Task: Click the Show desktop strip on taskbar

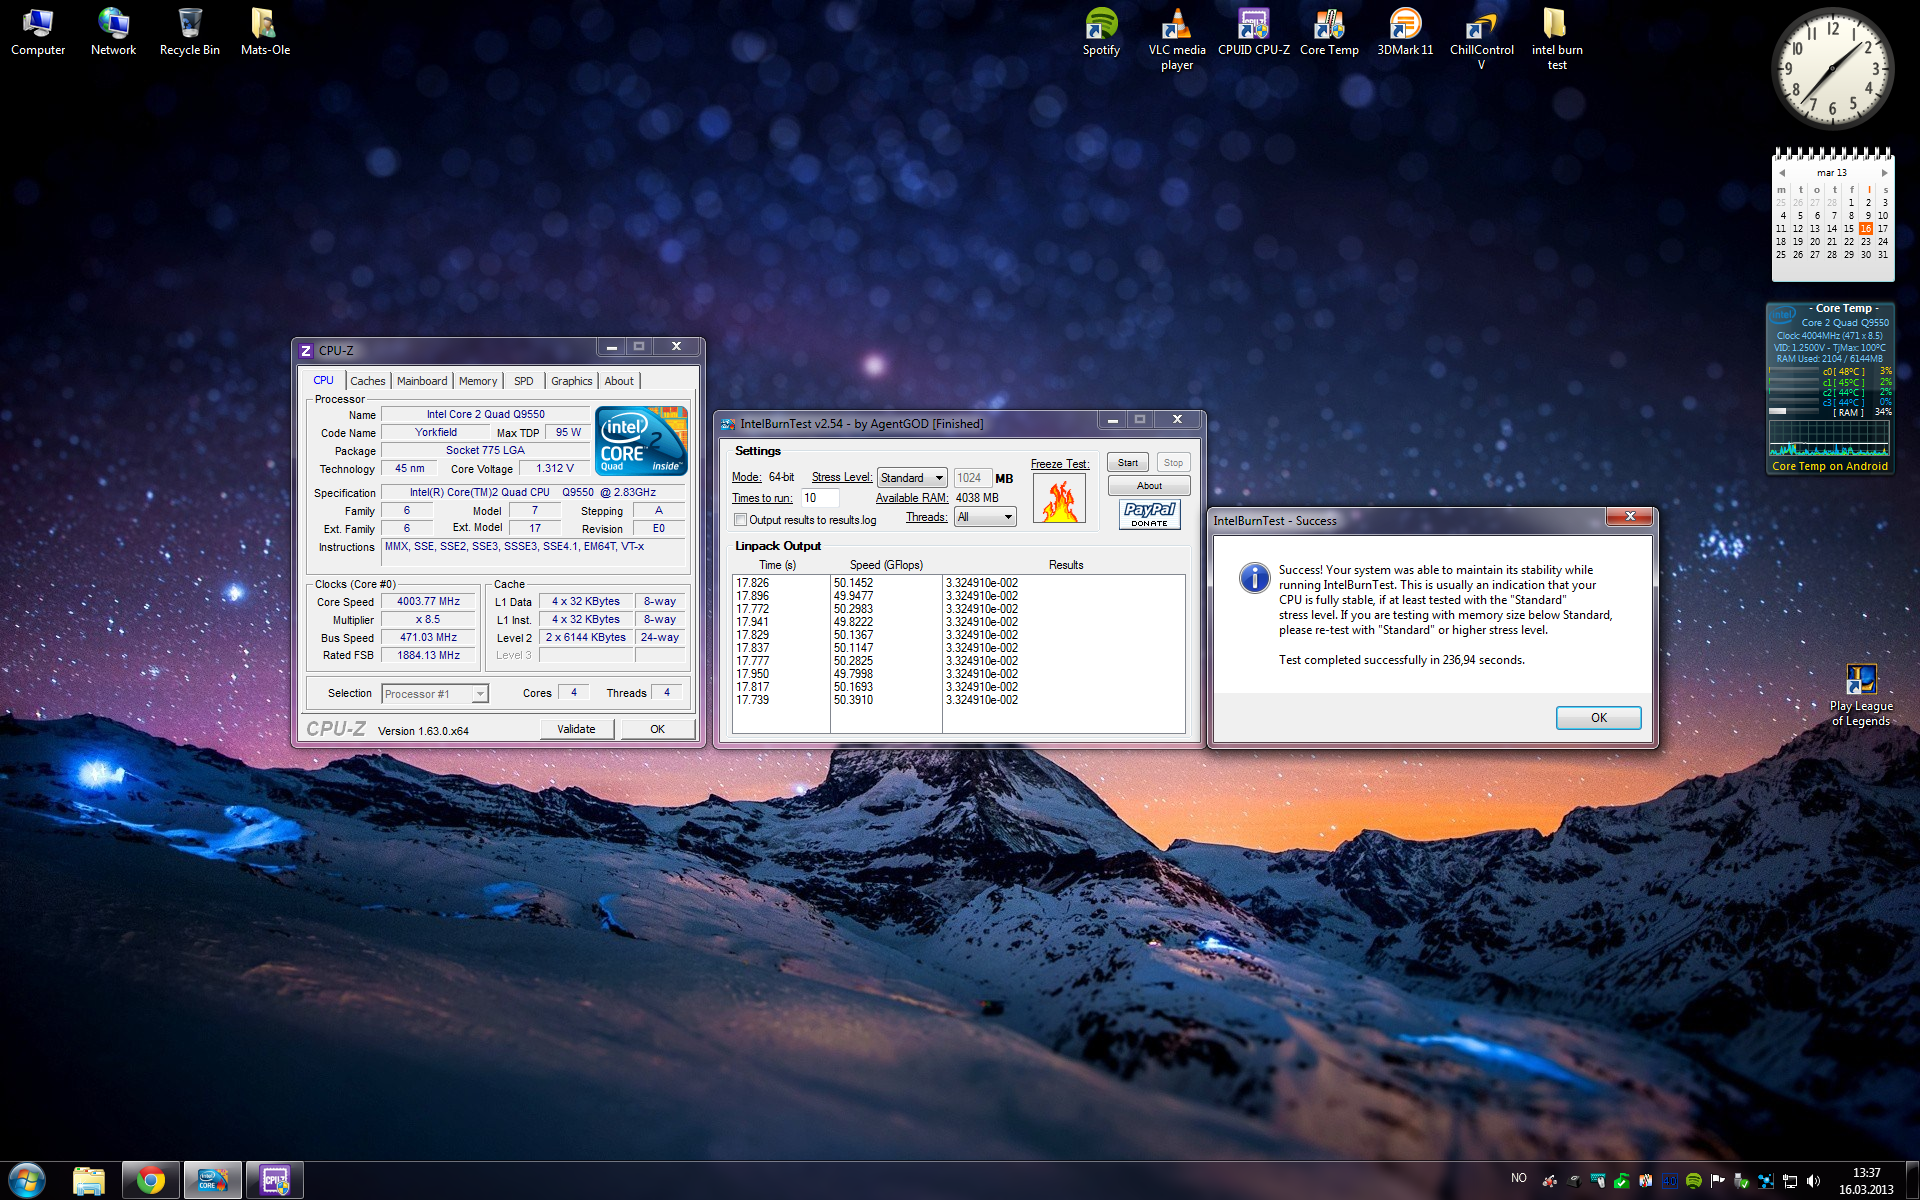Action: pos(1912,1181)
